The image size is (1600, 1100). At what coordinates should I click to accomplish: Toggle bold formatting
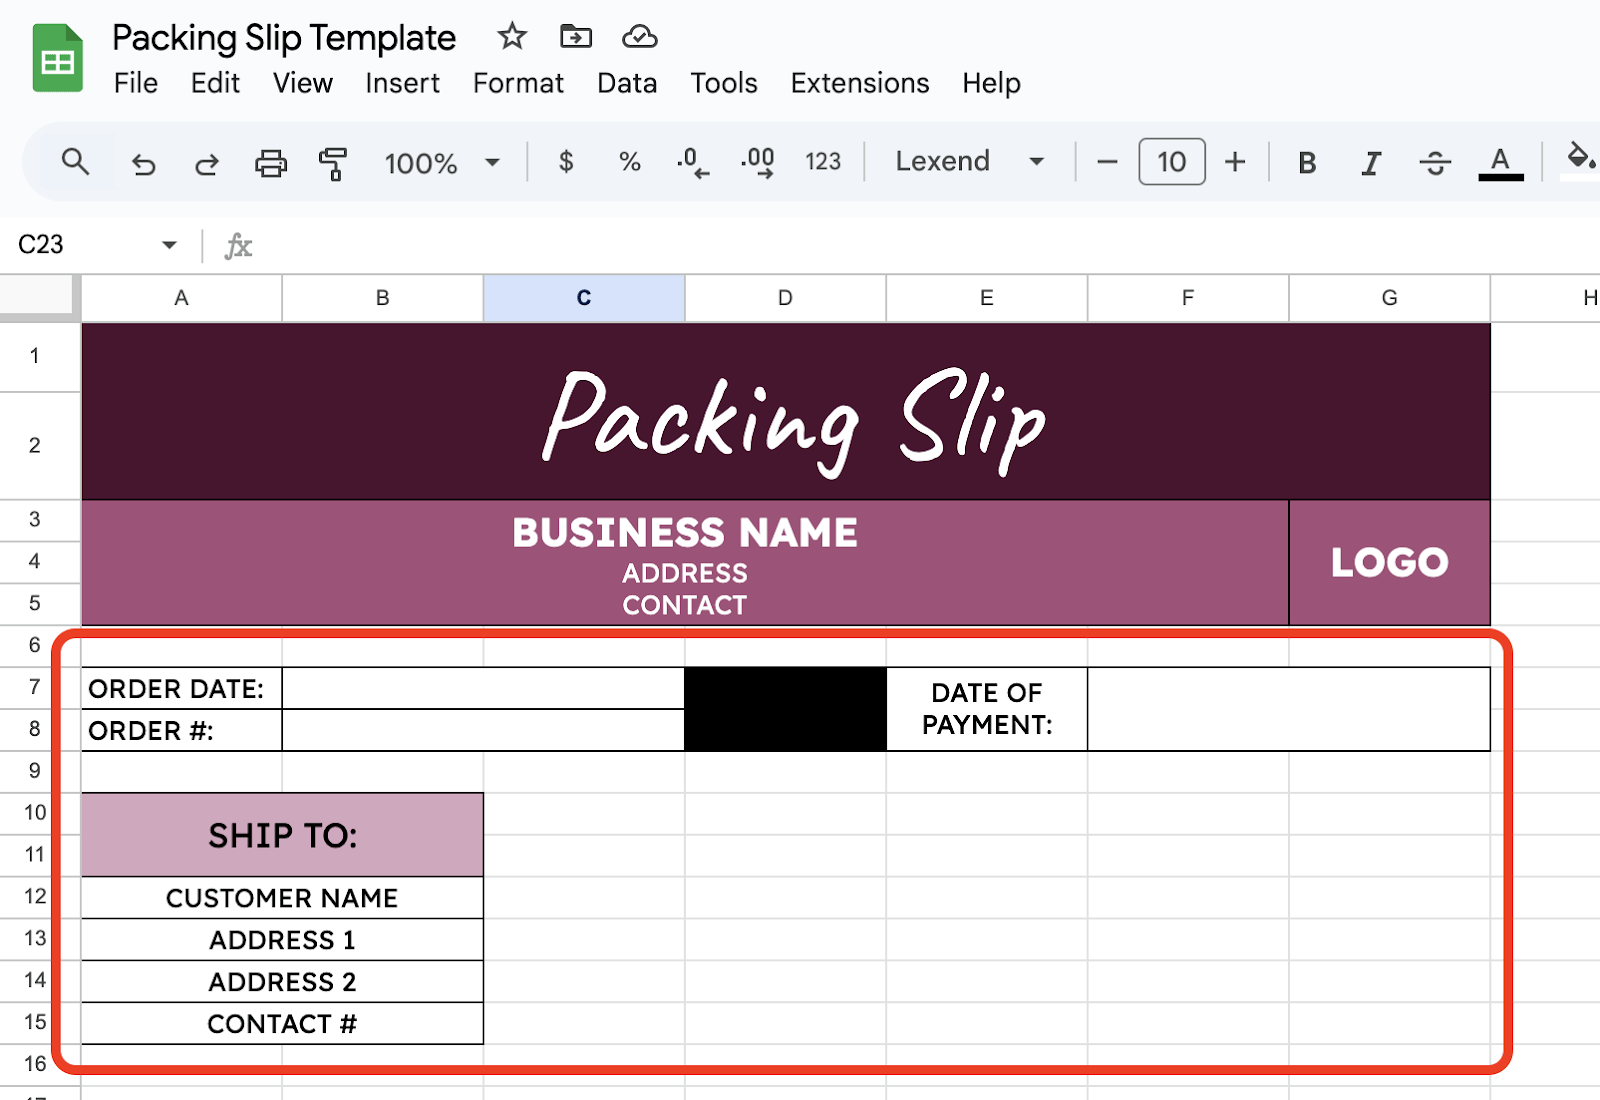[1306, 163]
